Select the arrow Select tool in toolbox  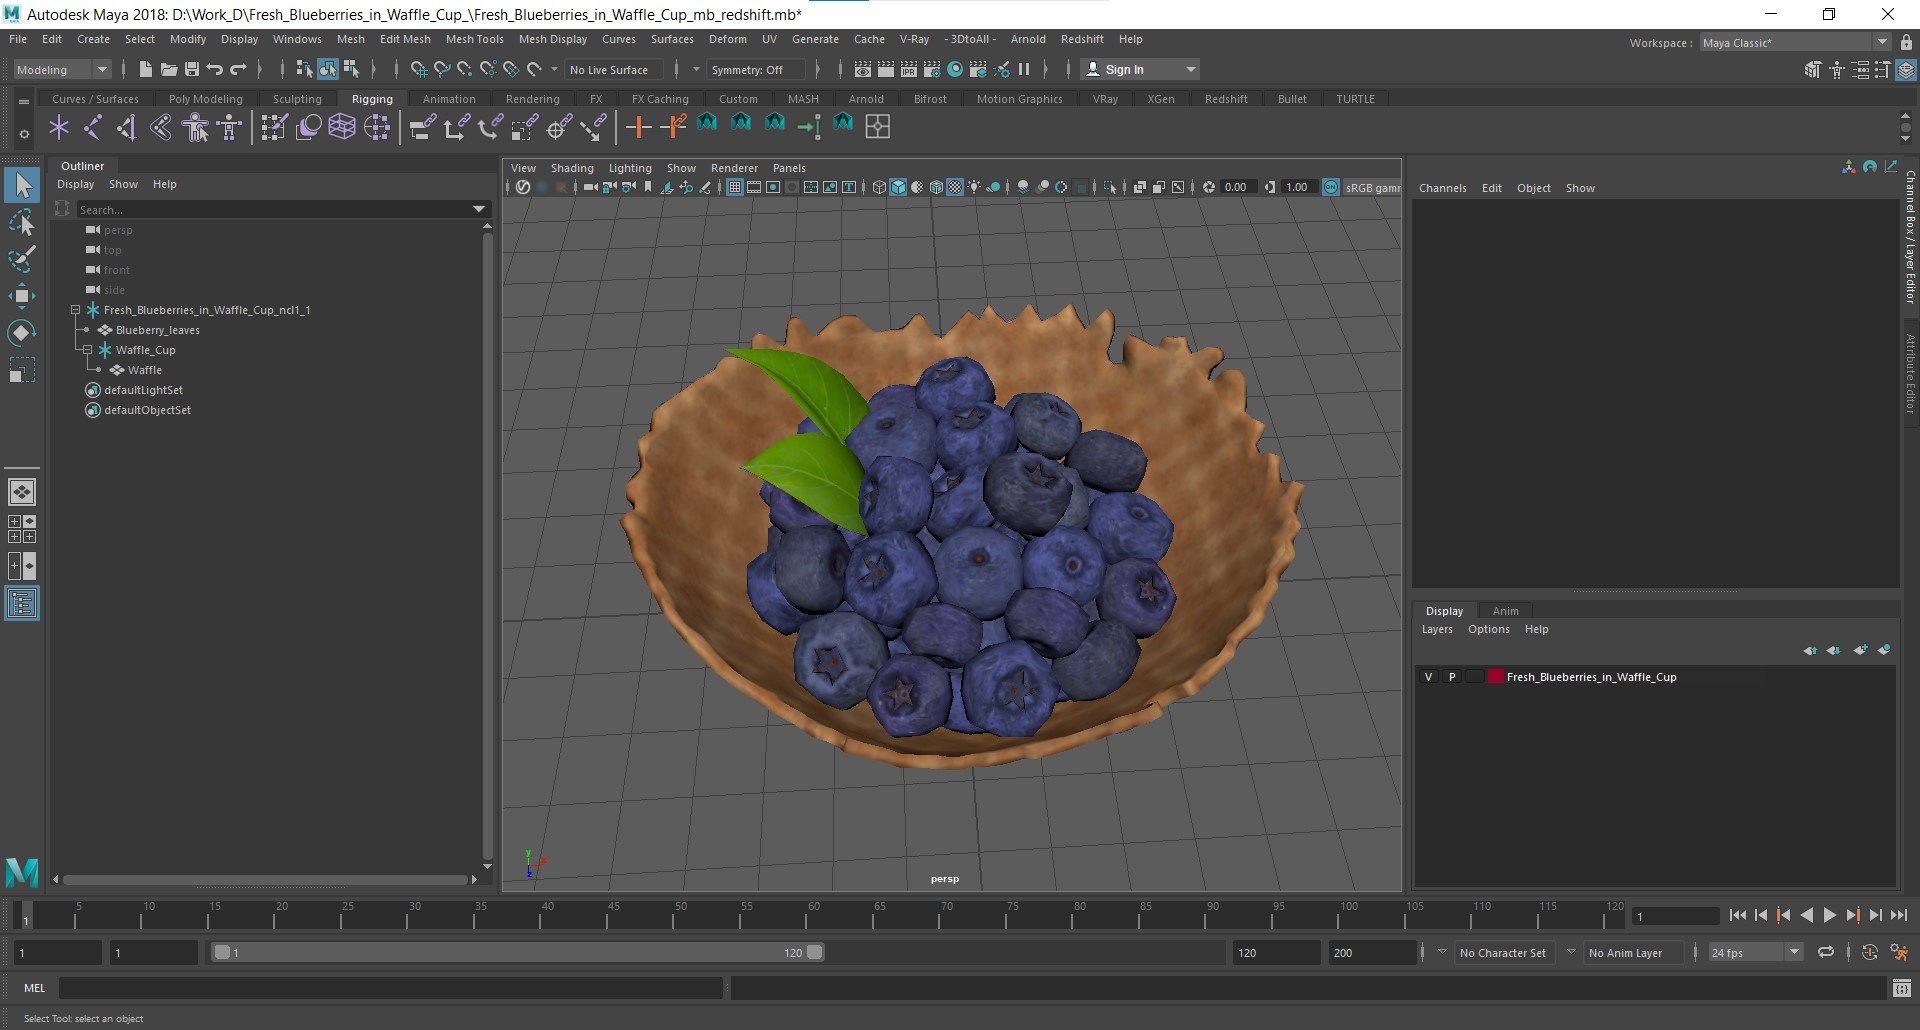22,185
